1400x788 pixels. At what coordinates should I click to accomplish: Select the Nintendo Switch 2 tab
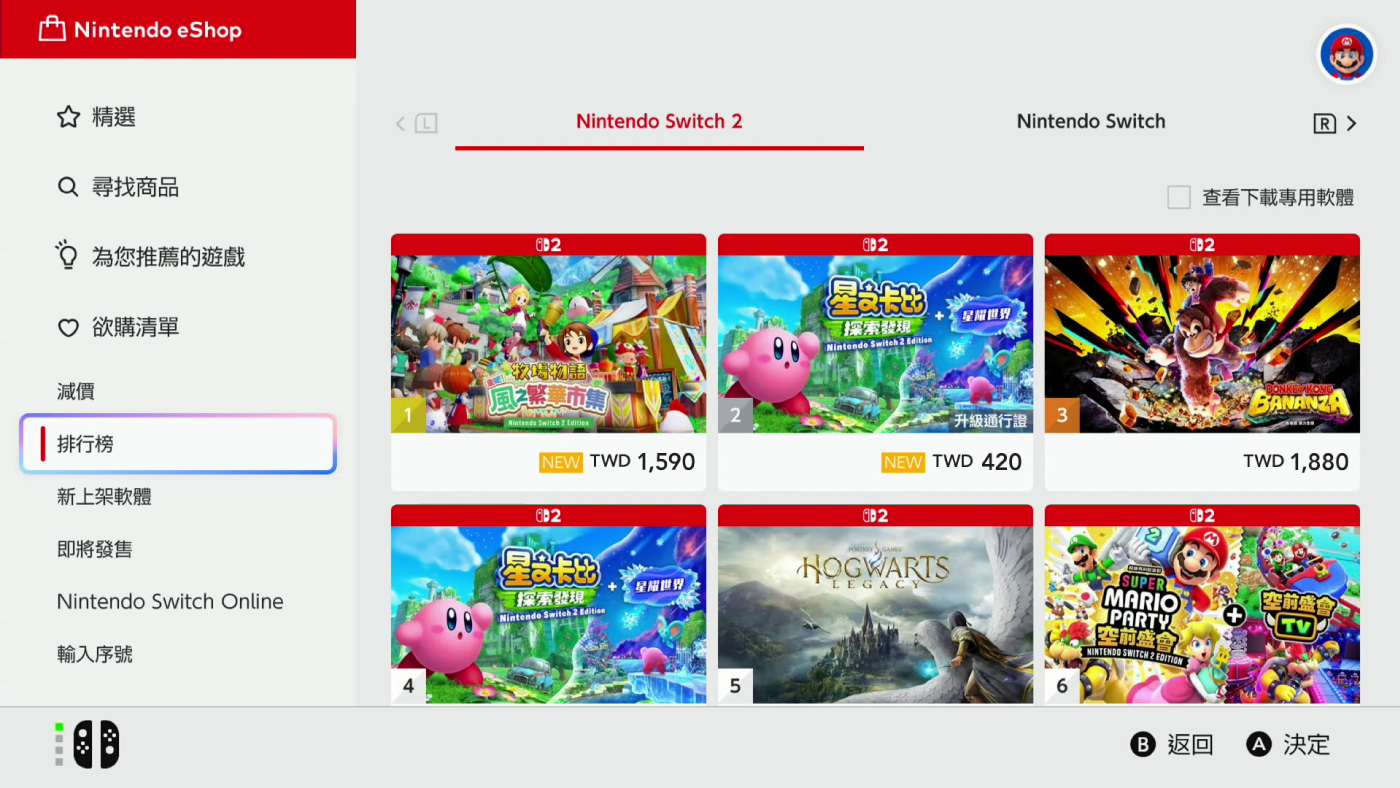click(x=659, y=122)
